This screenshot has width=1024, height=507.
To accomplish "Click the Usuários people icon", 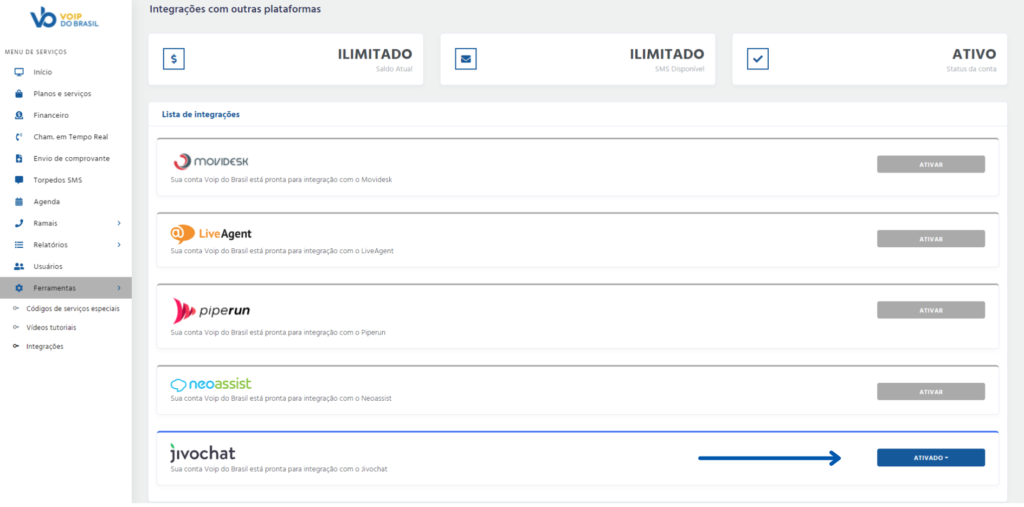I will tap(19, 266).
